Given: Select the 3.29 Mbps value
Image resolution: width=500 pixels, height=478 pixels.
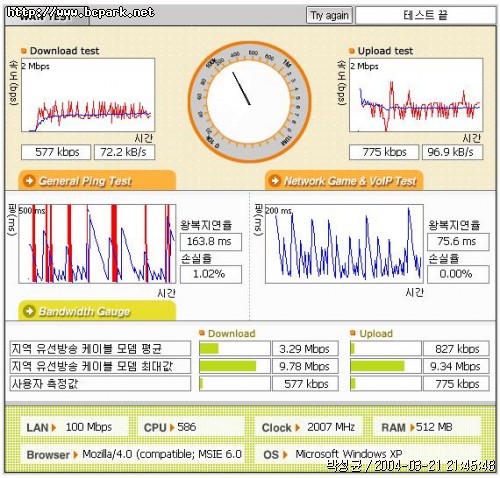Looking at the screenshot, I should (305, 349).
